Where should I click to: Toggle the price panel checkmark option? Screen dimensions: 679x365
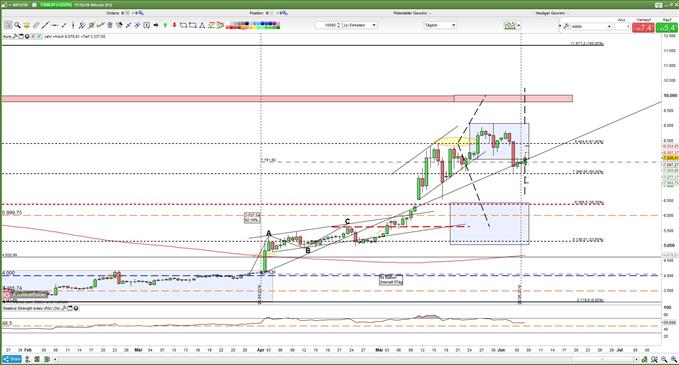39,36
